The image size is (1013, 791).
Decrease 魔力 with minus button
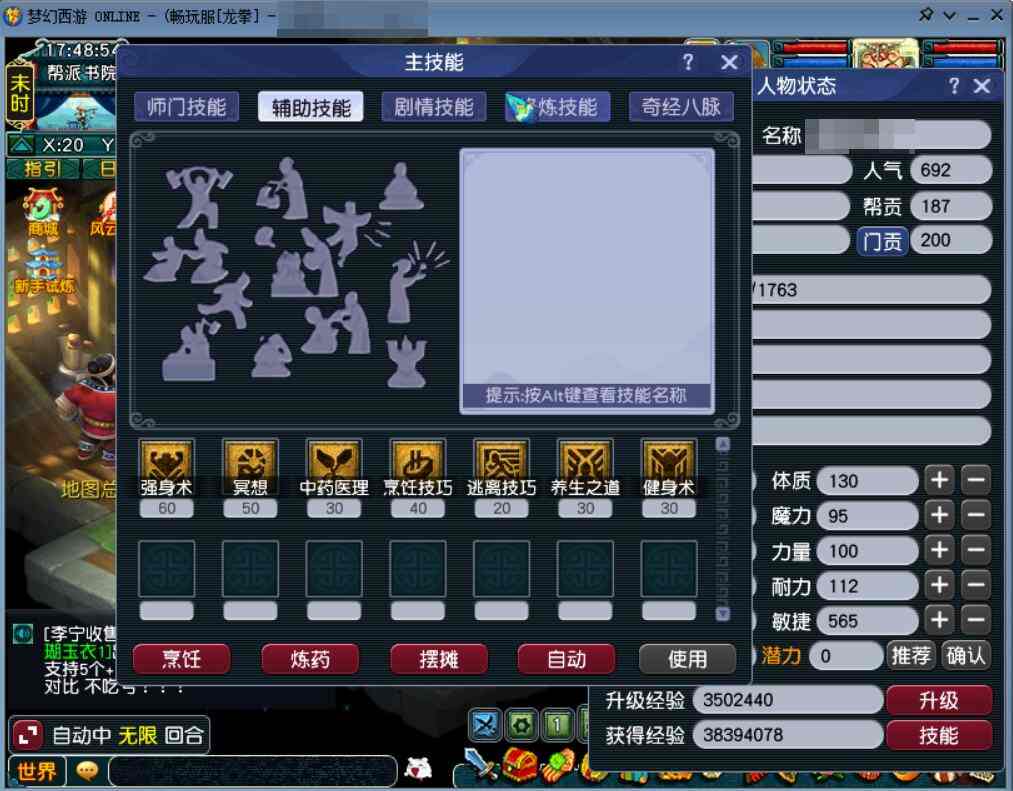coord(976,515)
